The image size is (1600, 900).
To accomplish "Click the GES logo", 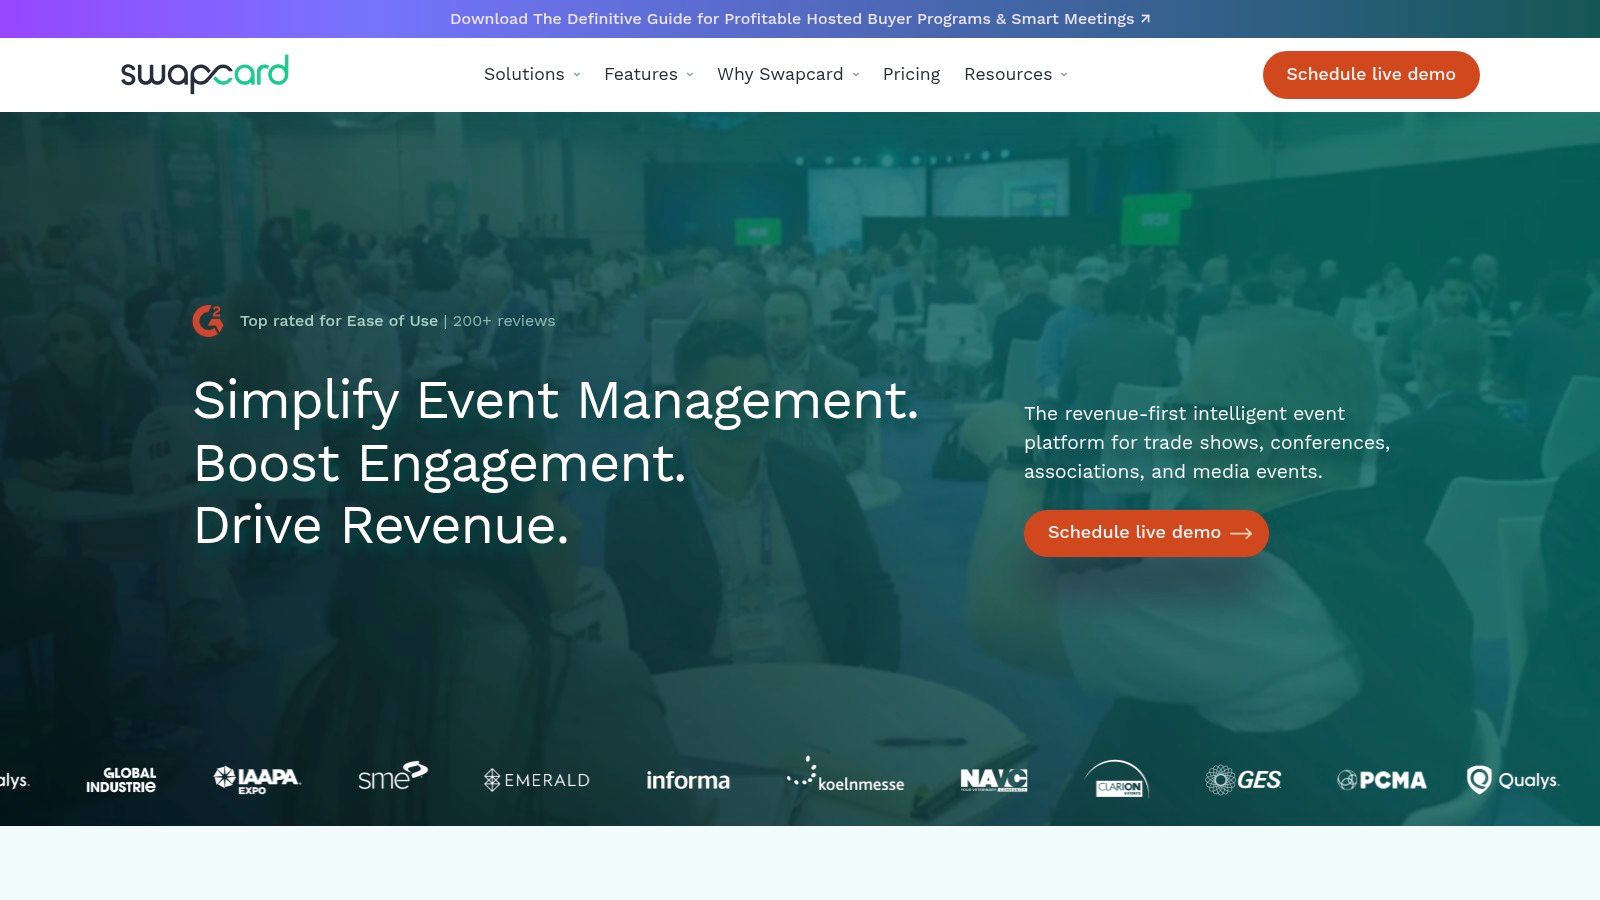I will pos(1243,780).
